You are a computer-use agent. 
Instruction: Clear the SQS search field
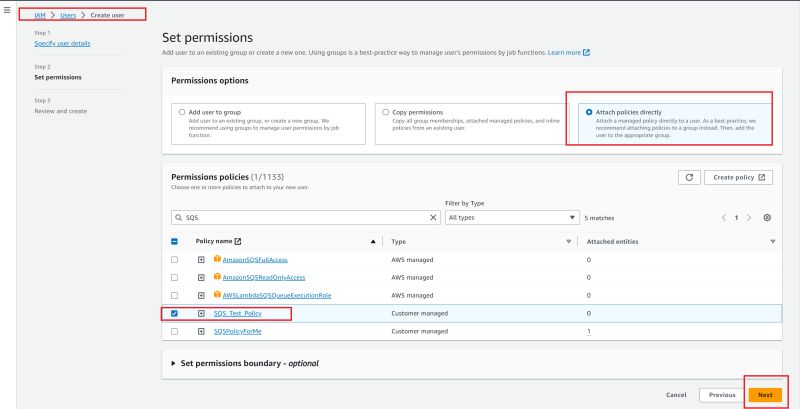[433, 218]
